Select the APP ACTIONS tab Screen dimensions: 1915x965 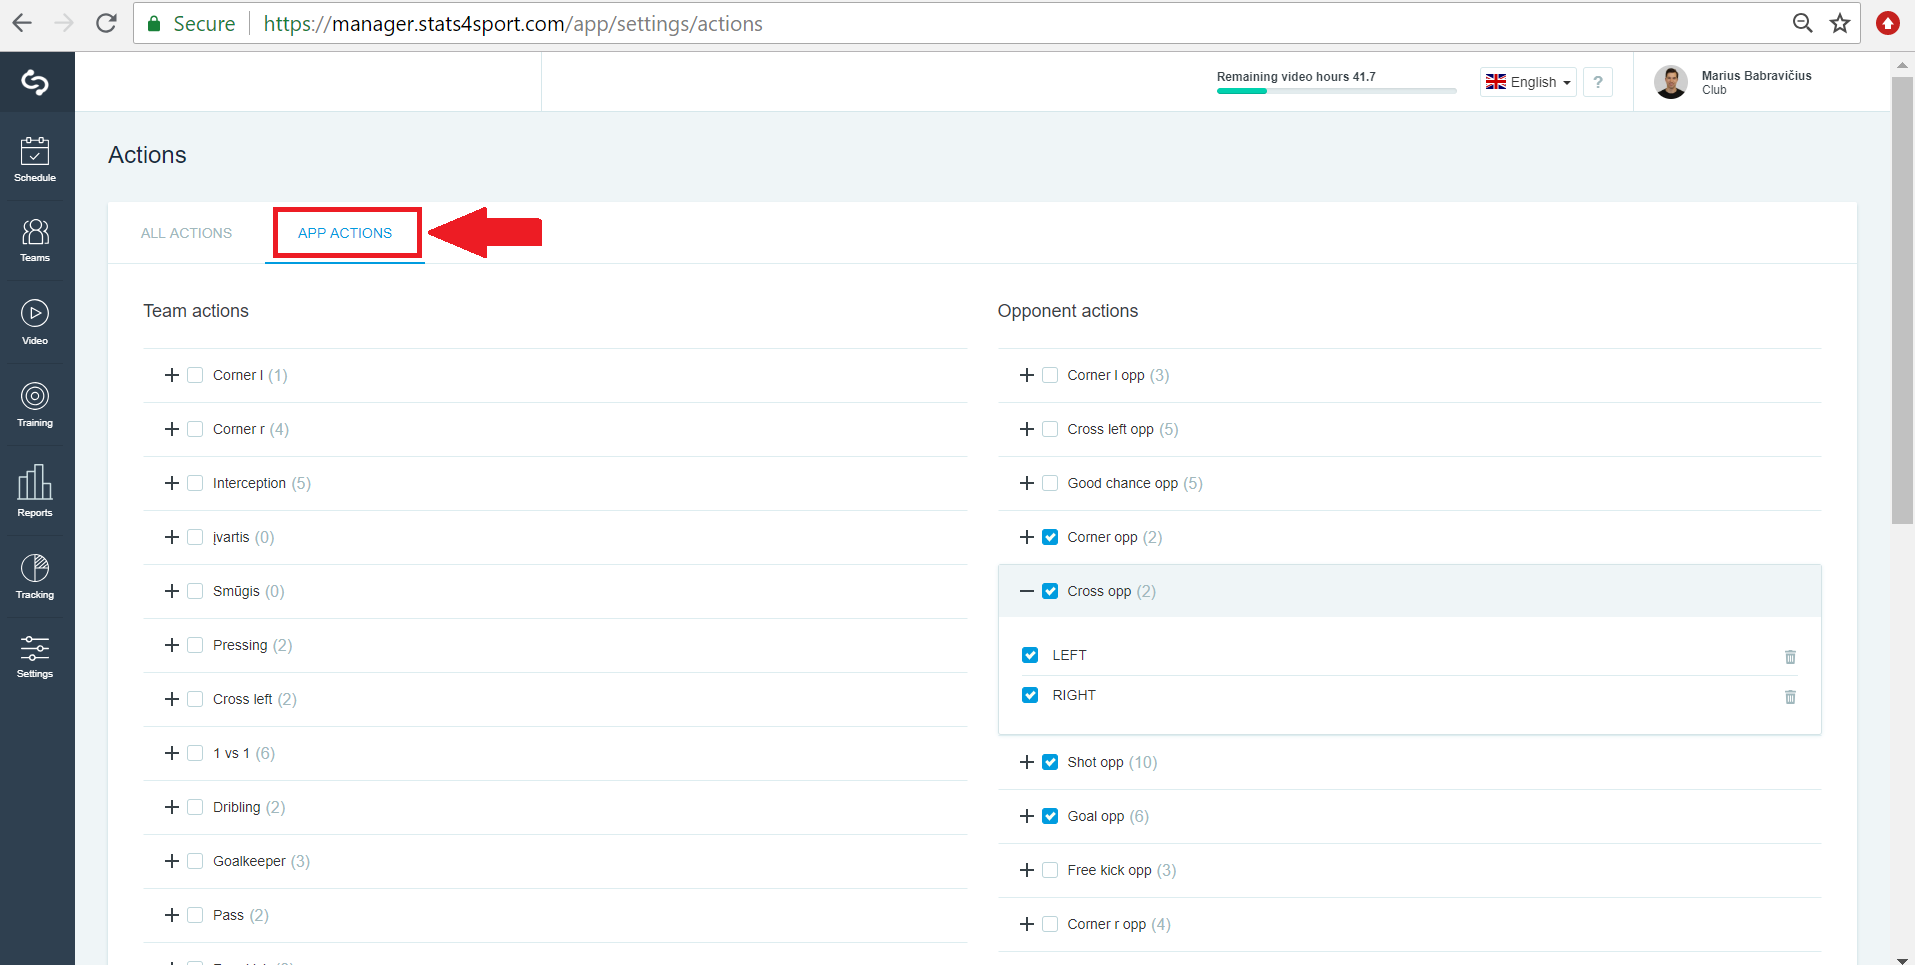tap(345, 233)
